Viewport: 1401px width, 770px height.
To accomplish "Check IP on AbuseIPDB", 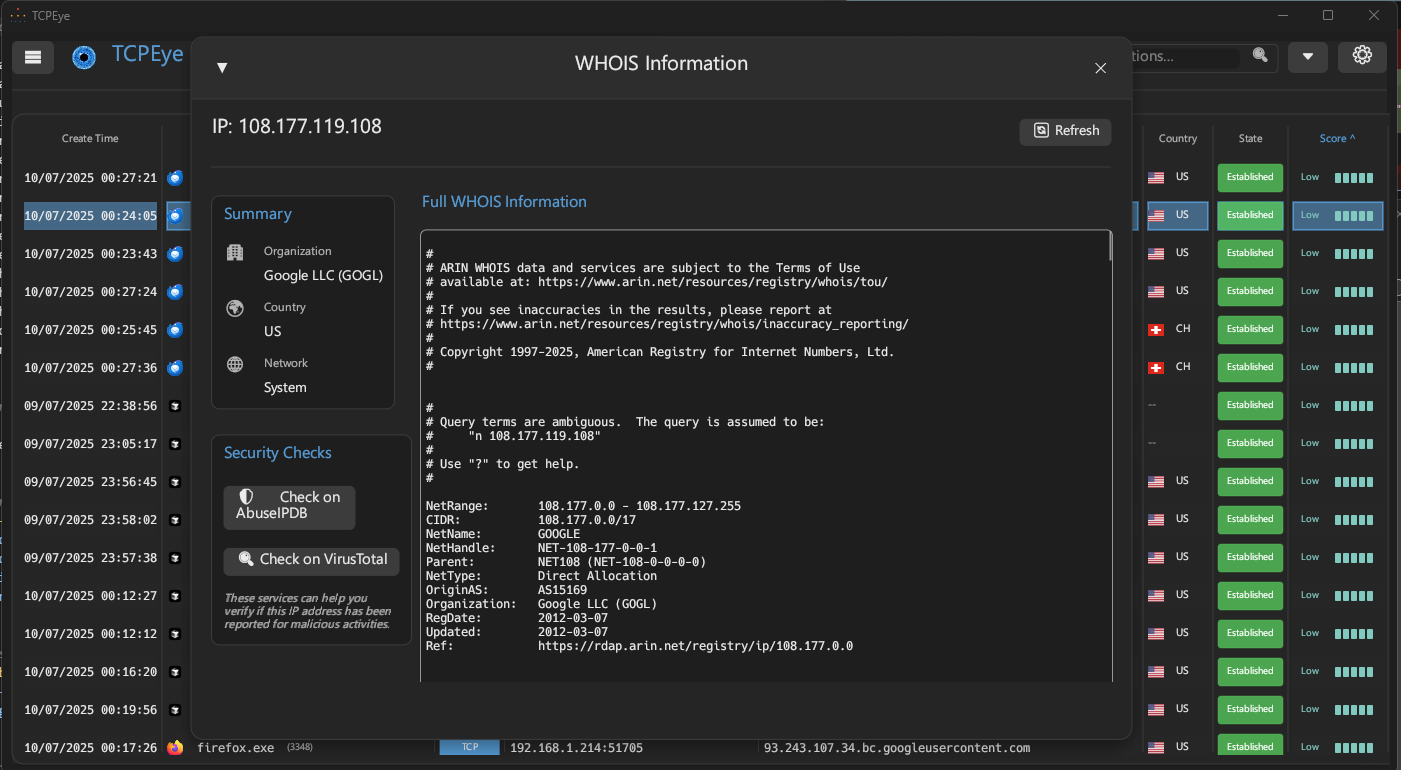I will tap(289, 507).
